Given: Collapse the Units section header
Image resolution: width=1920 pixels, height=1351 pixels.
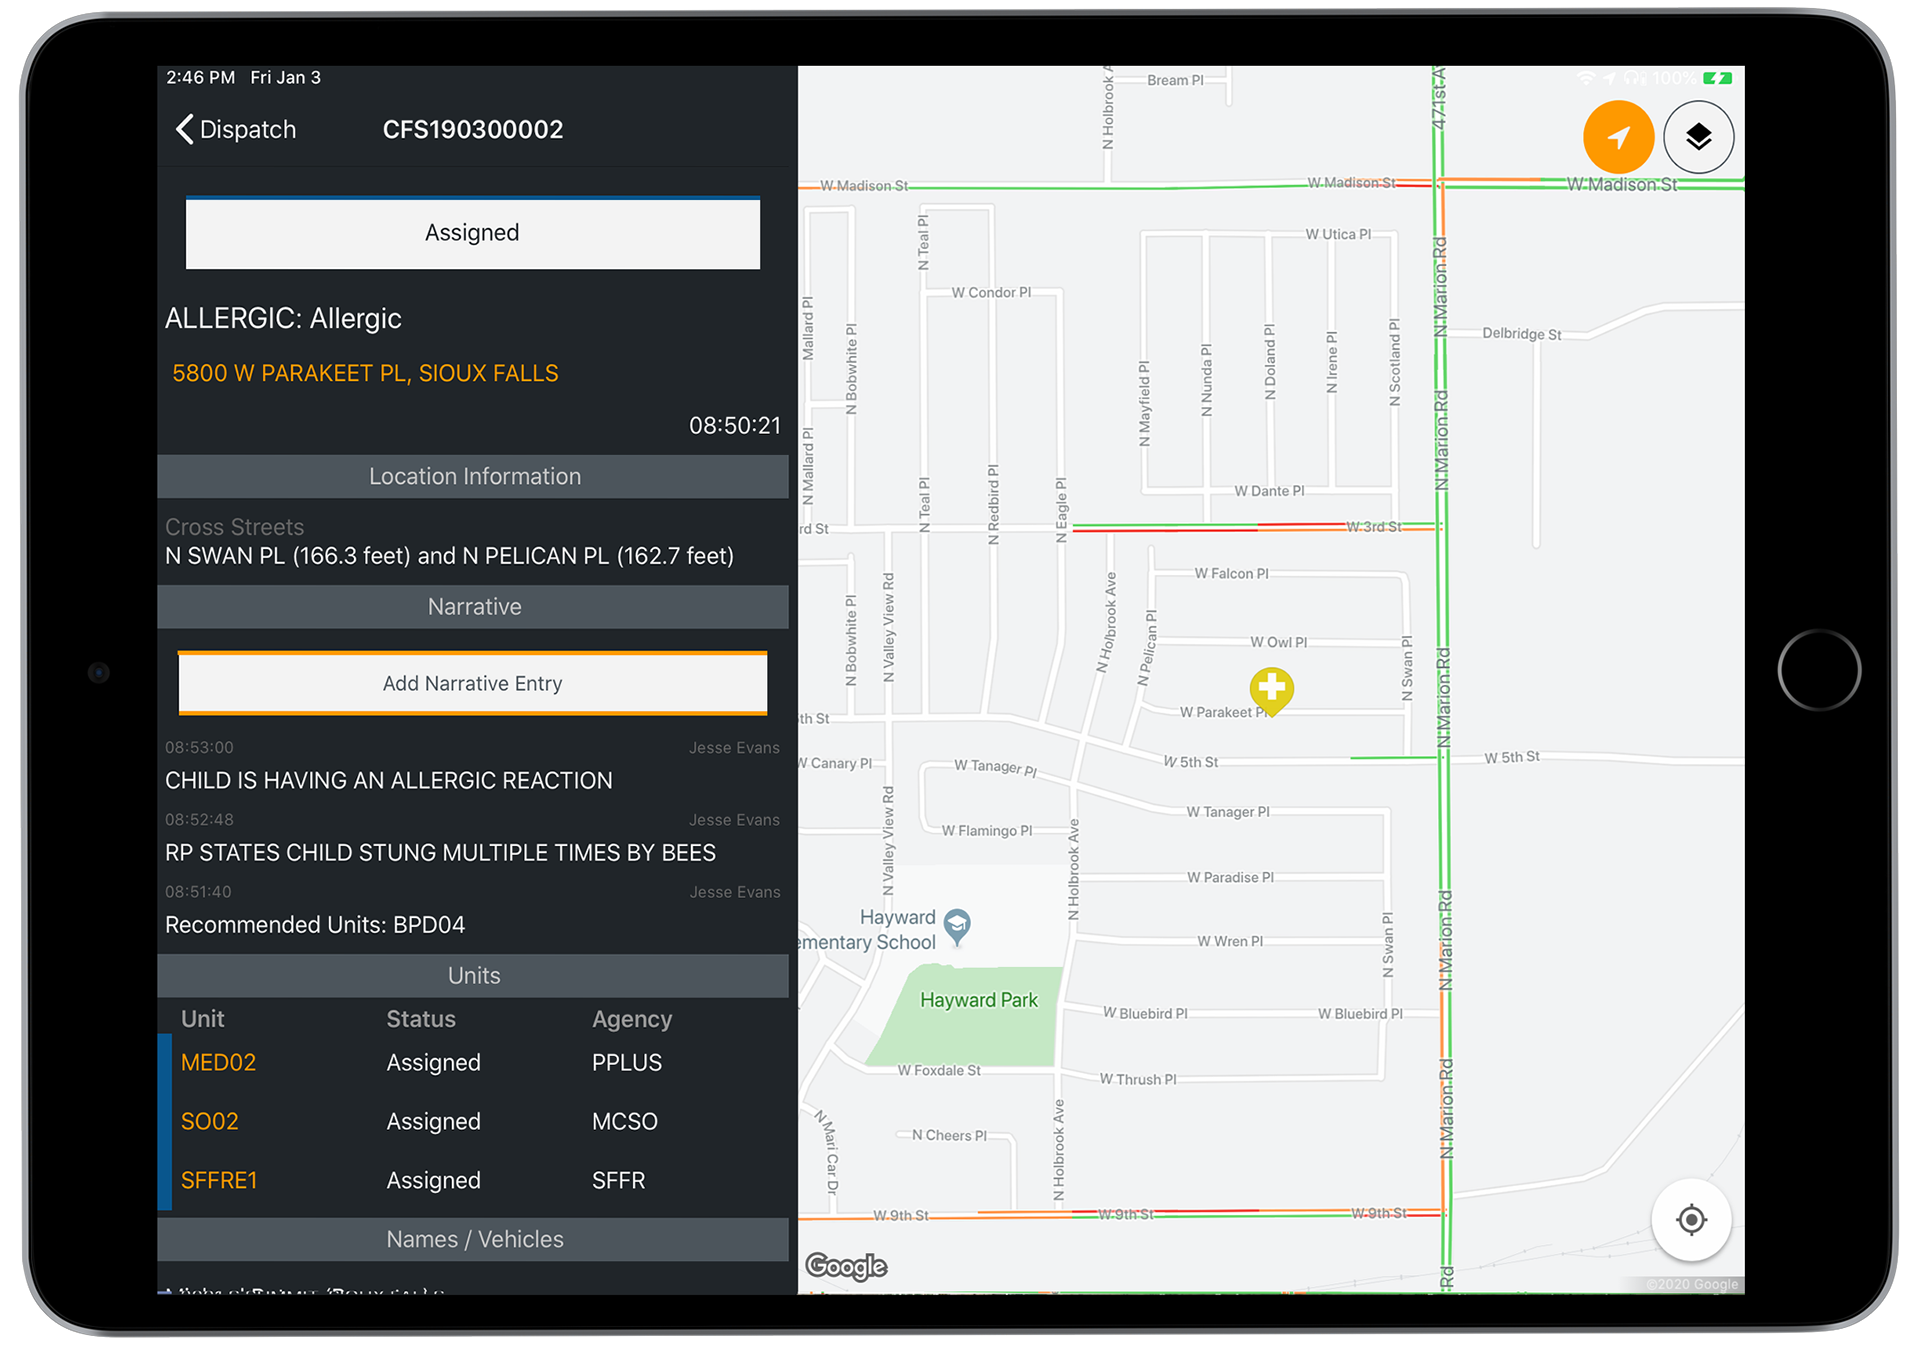Looking at the screenshot, I should [x=473, y=976].
